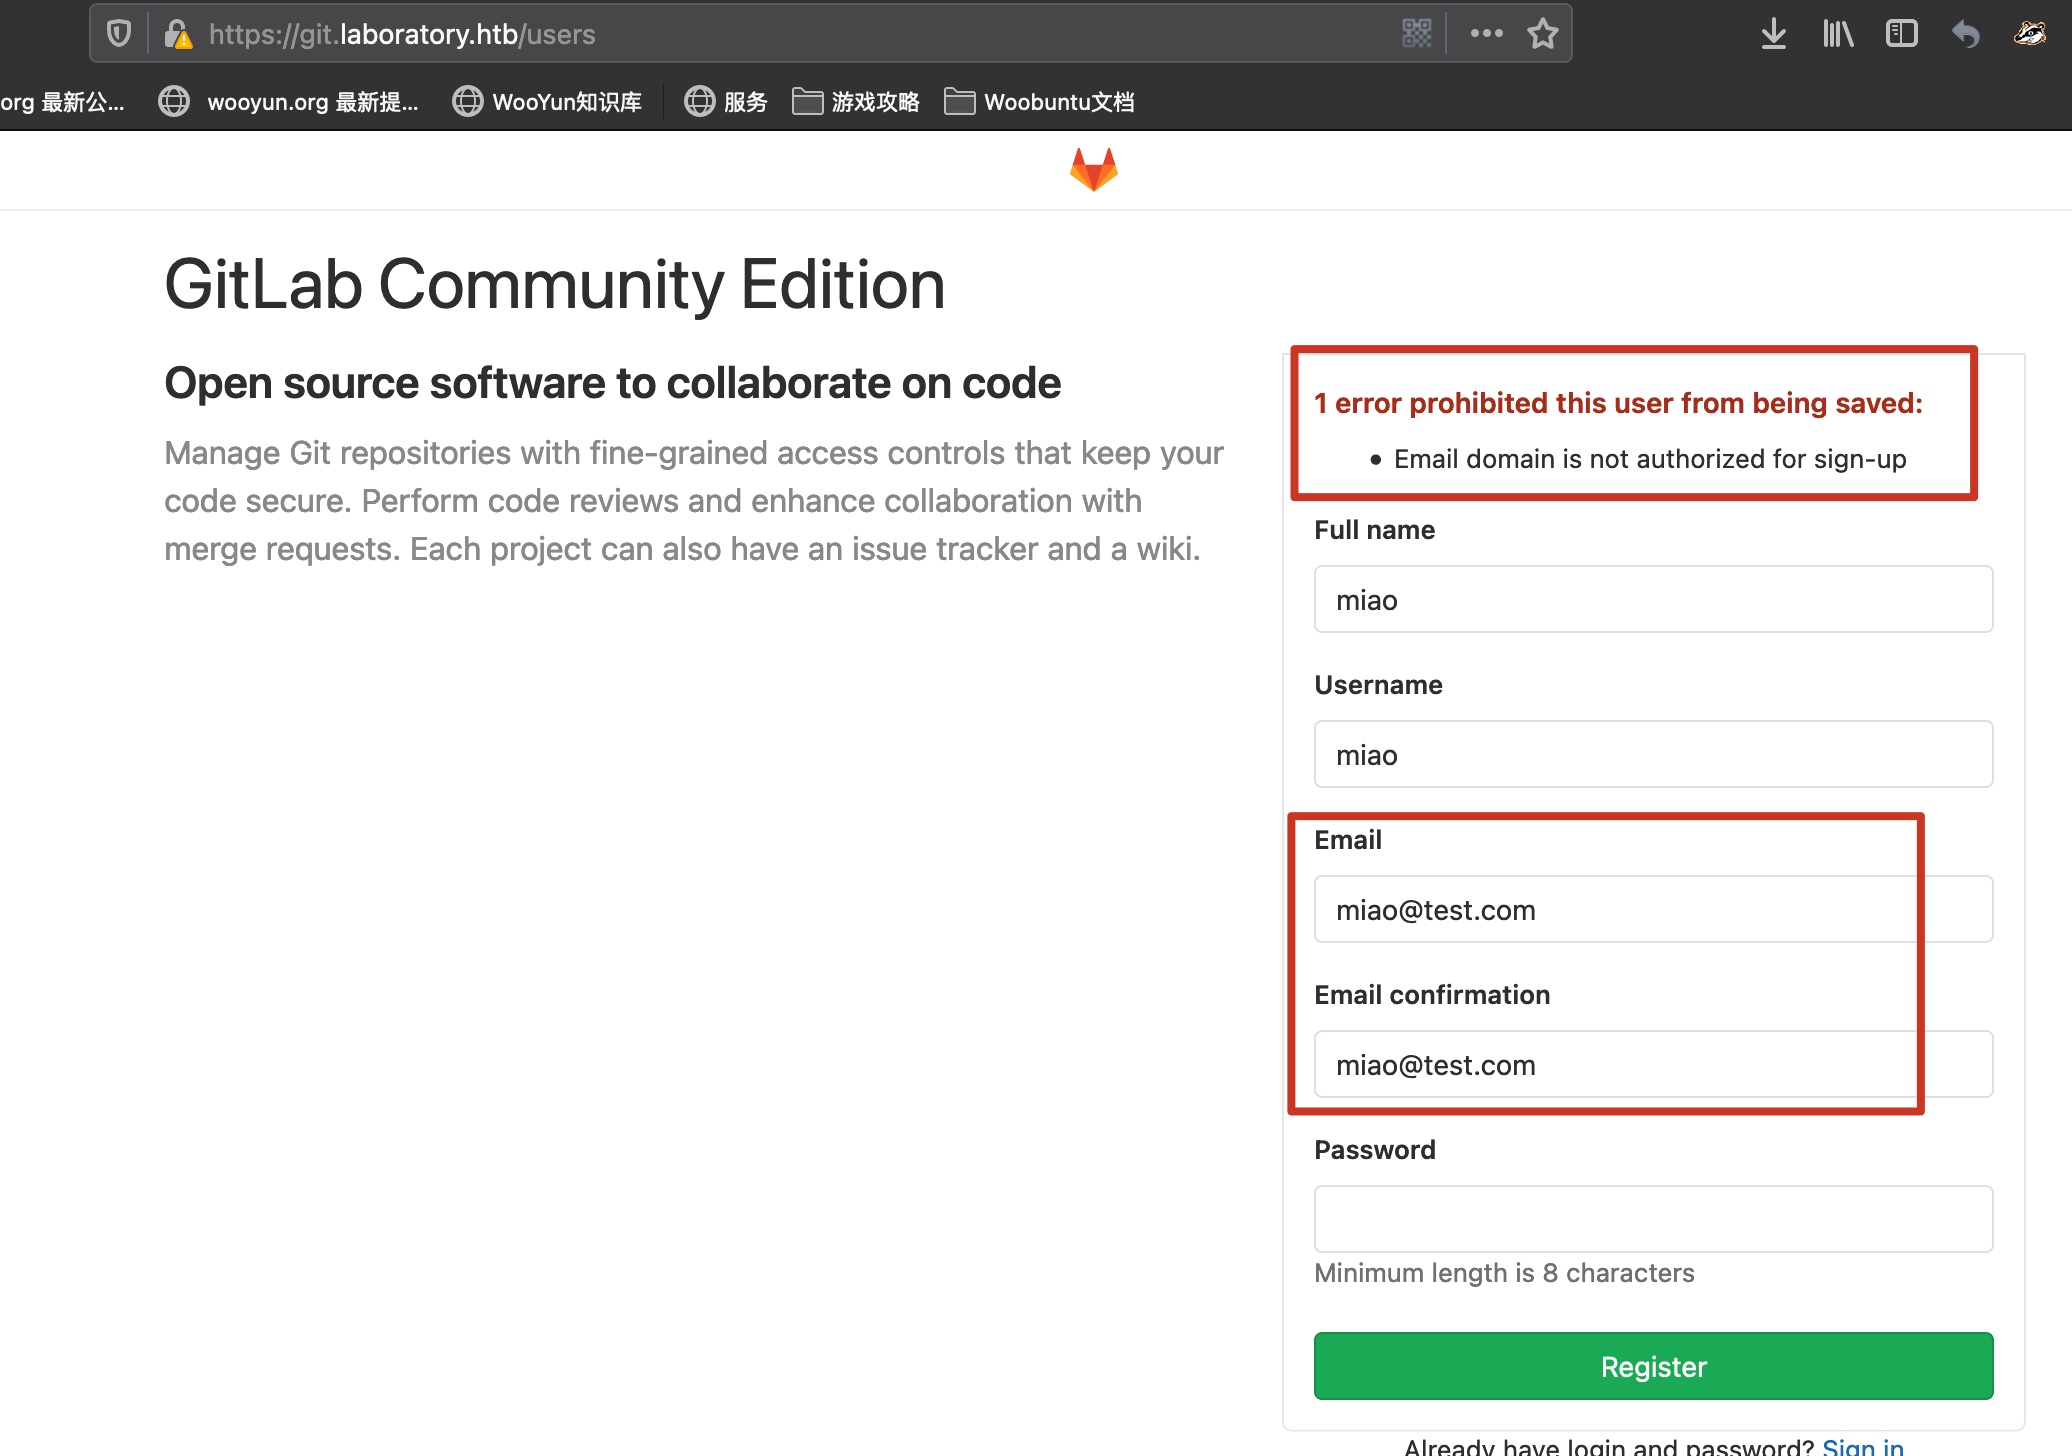Follow the Sign in link

pyautogui.click(x=1862, y=1446)
